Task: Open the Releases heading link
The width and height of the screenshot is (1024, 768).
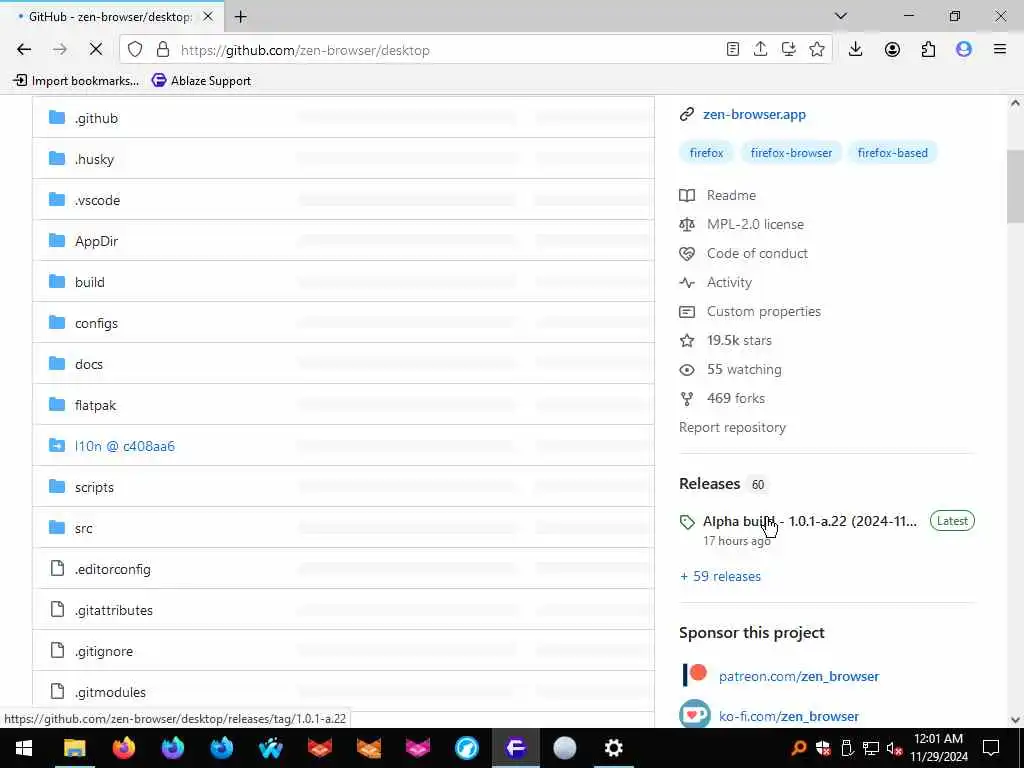Action: (709, 484)
